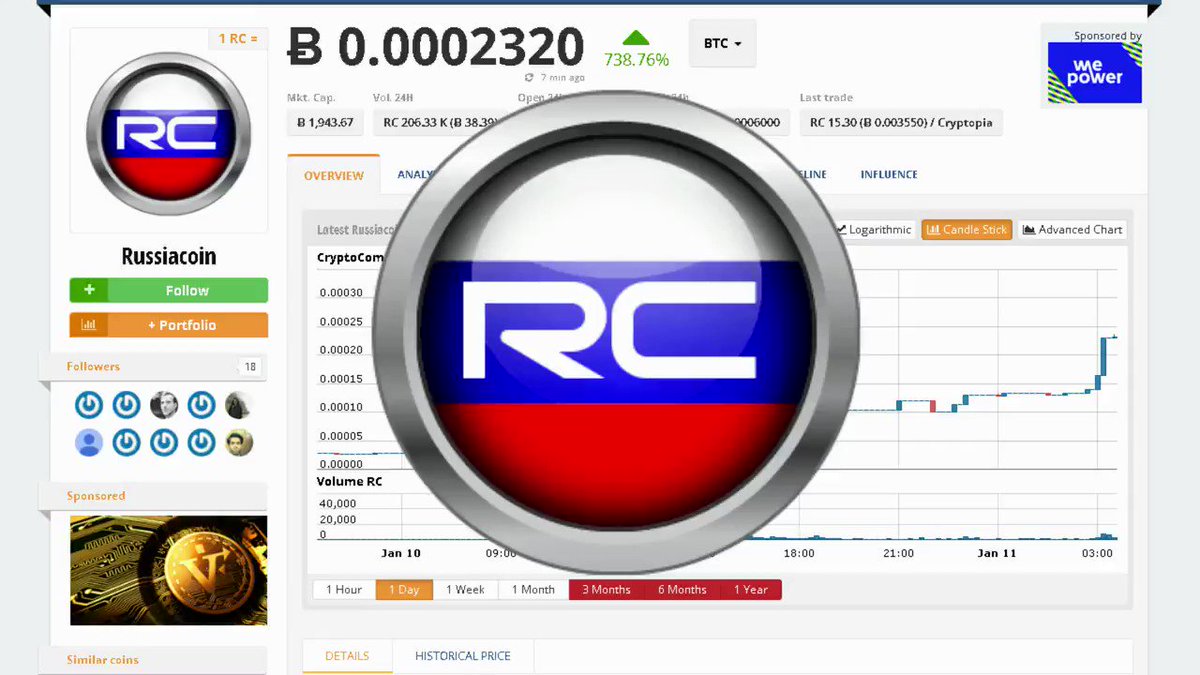Click the Similar coins header
This screenshot has height=675, width=1200.
[x=103, y=660]
